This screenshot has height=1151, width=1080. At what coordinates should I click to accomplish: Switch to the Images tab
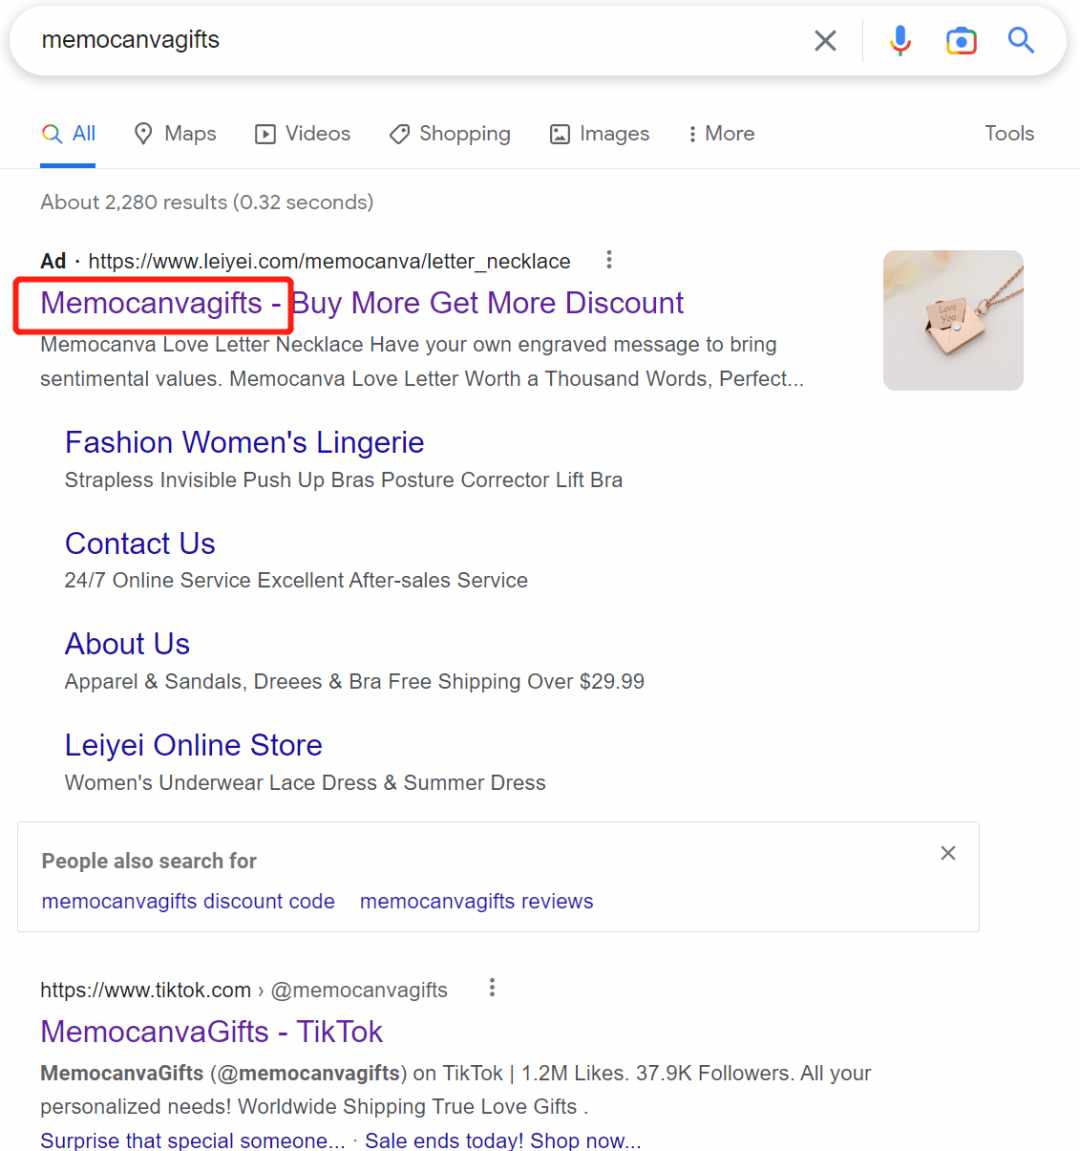coord(600,134)
